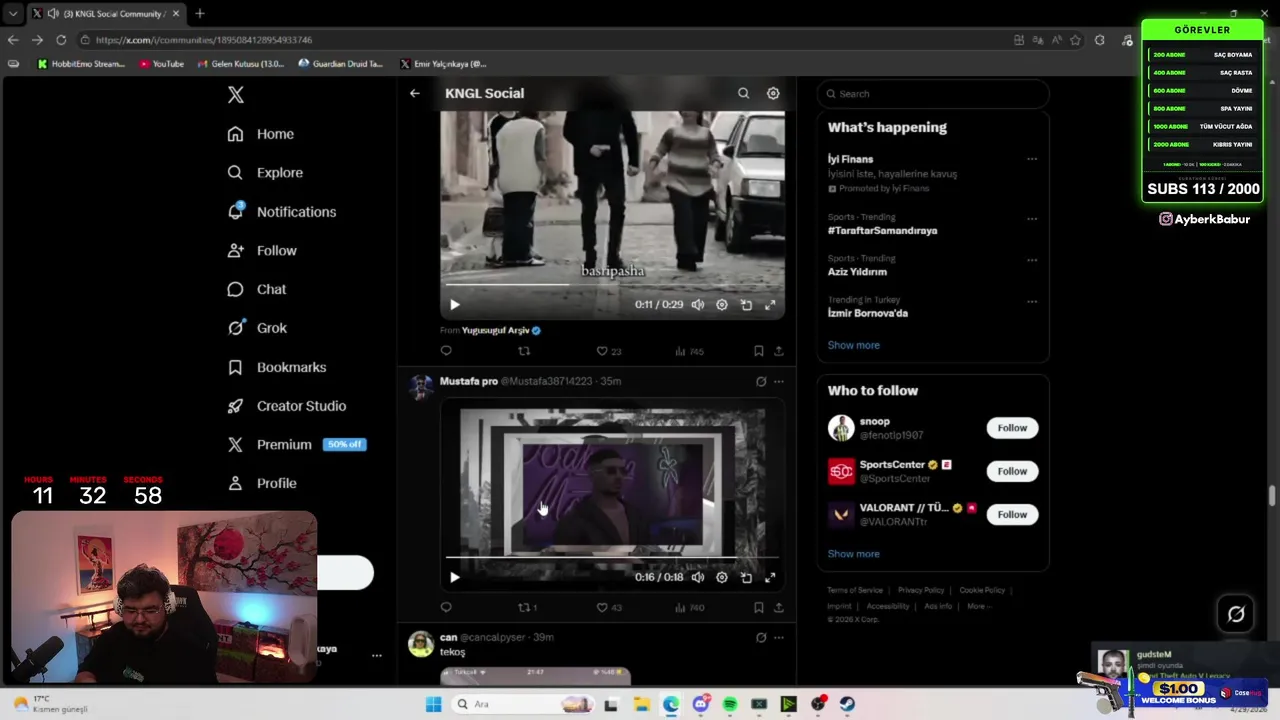The height and width of the screenshot is (720, 1280).
Task: Open Discord from the taskbar
Action: (x=701, y=704)
